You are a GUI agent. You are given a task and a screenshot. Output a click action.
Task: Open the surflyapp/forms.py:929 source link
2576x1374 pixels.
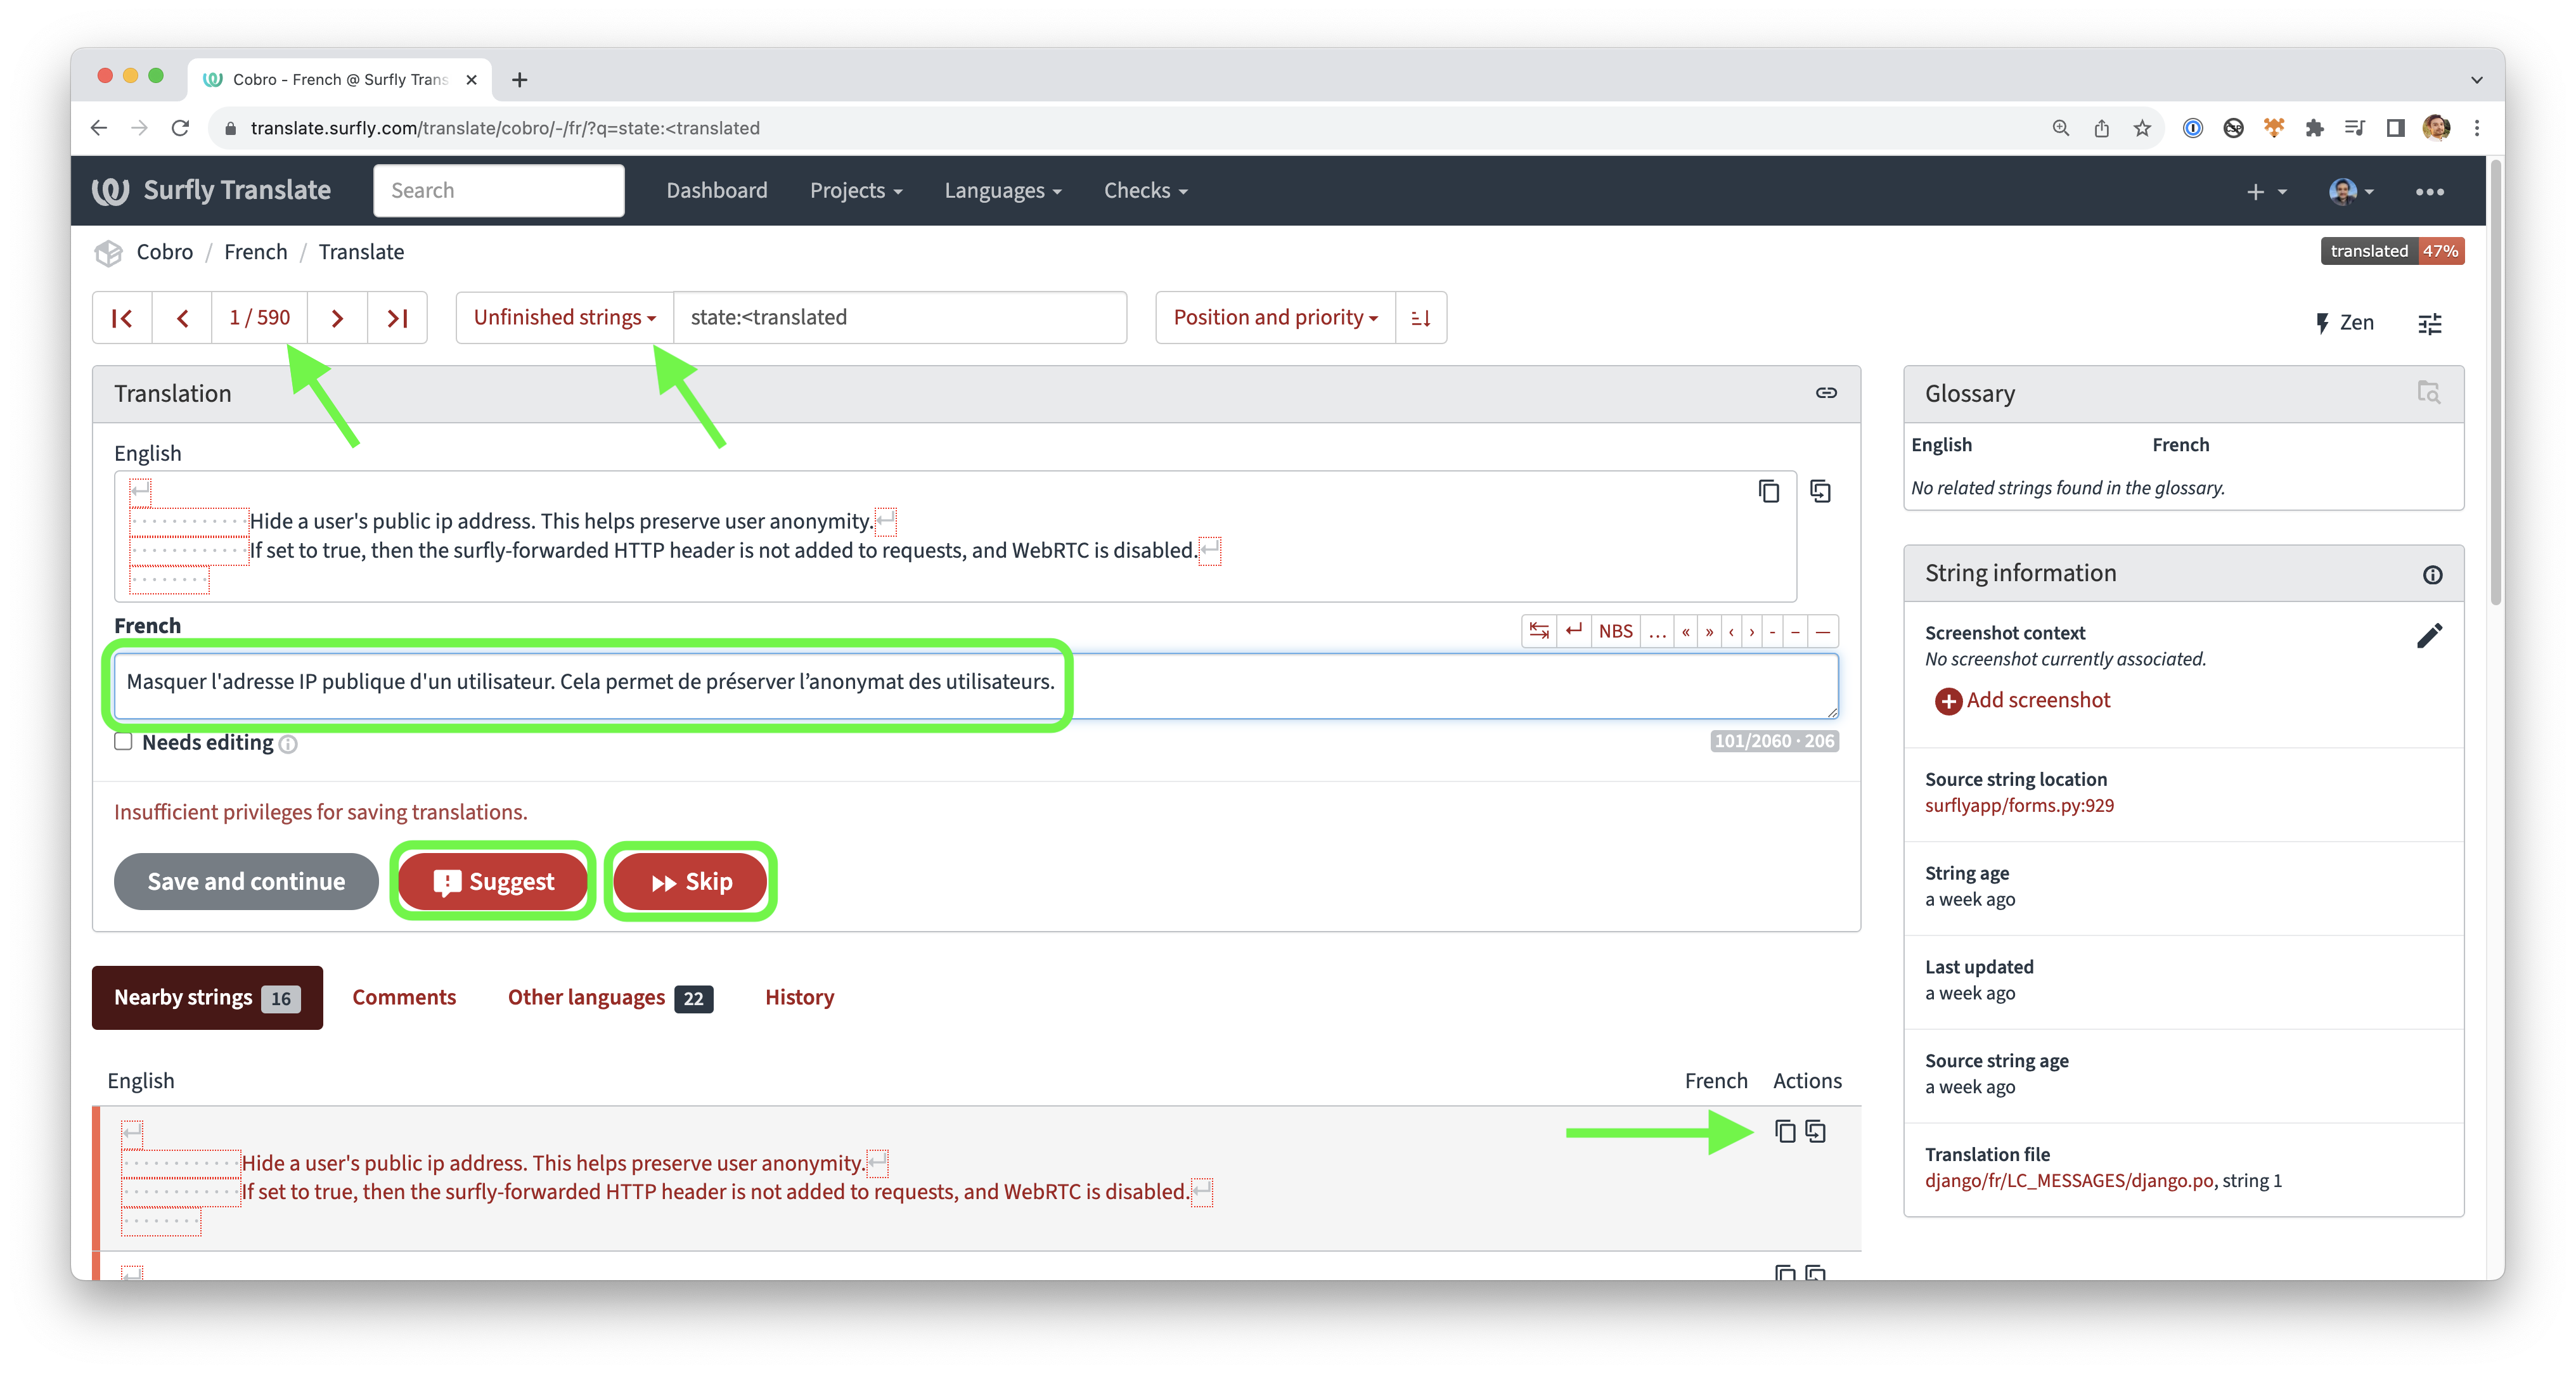coord(2019,806)
